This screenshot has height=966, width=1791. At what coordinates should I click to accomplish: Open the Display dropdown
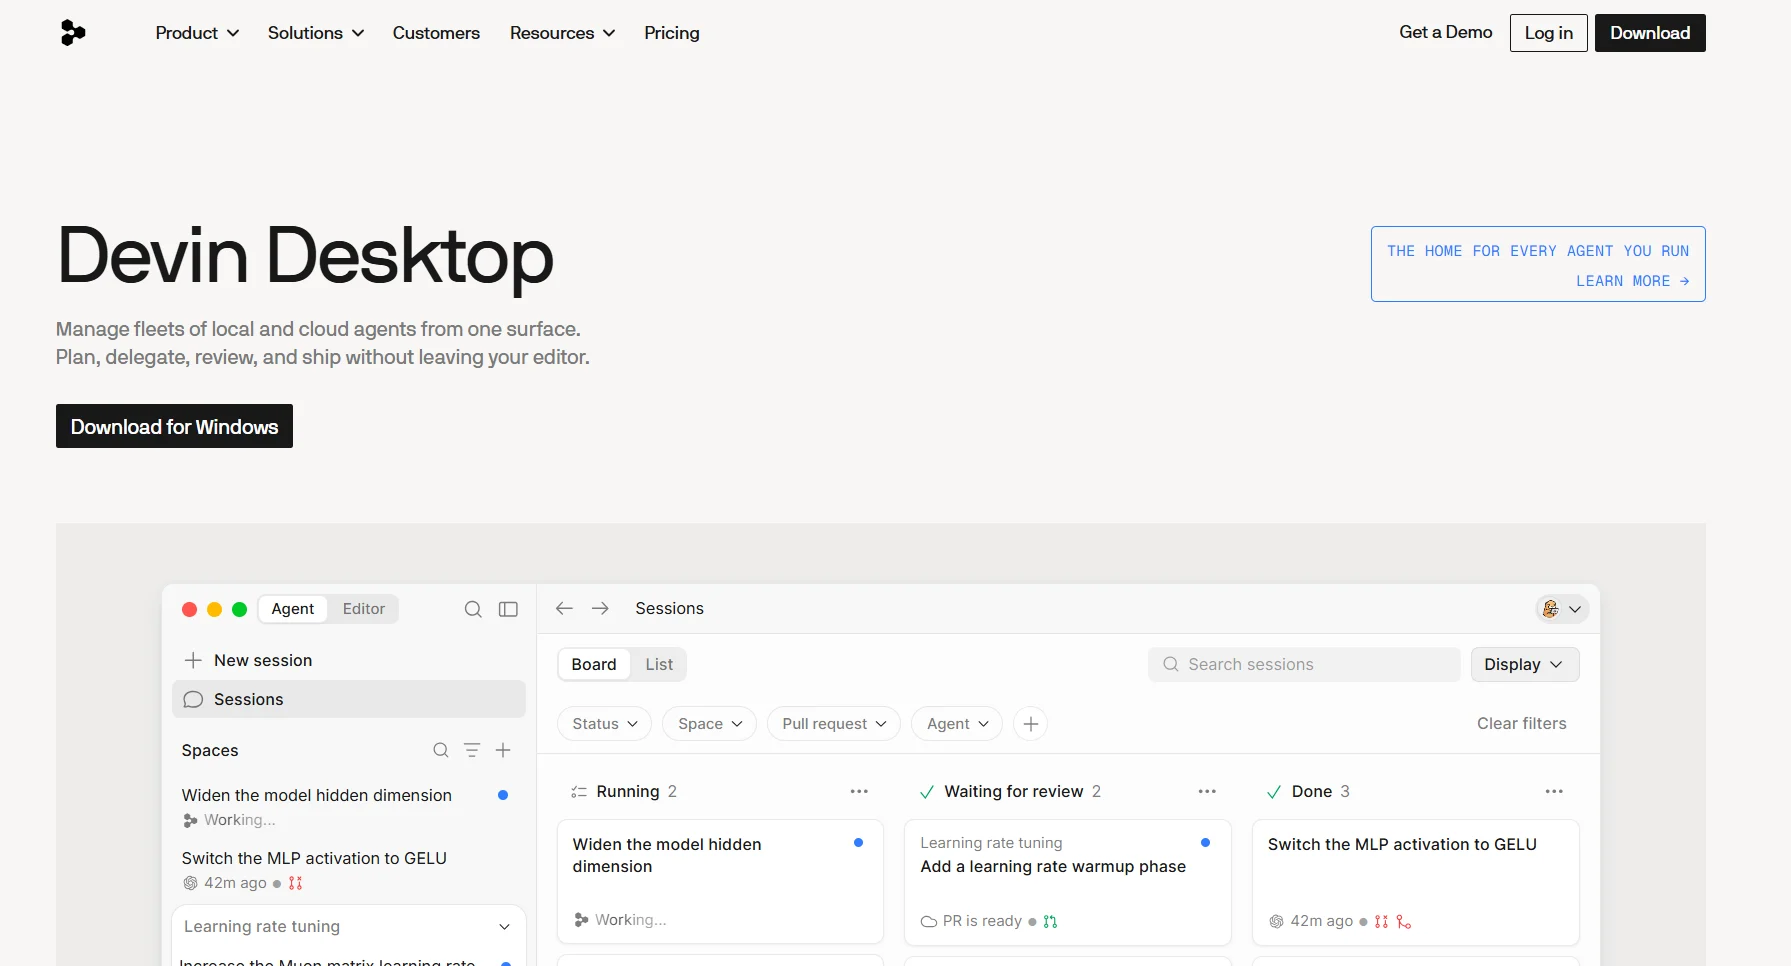point(1525,665)
